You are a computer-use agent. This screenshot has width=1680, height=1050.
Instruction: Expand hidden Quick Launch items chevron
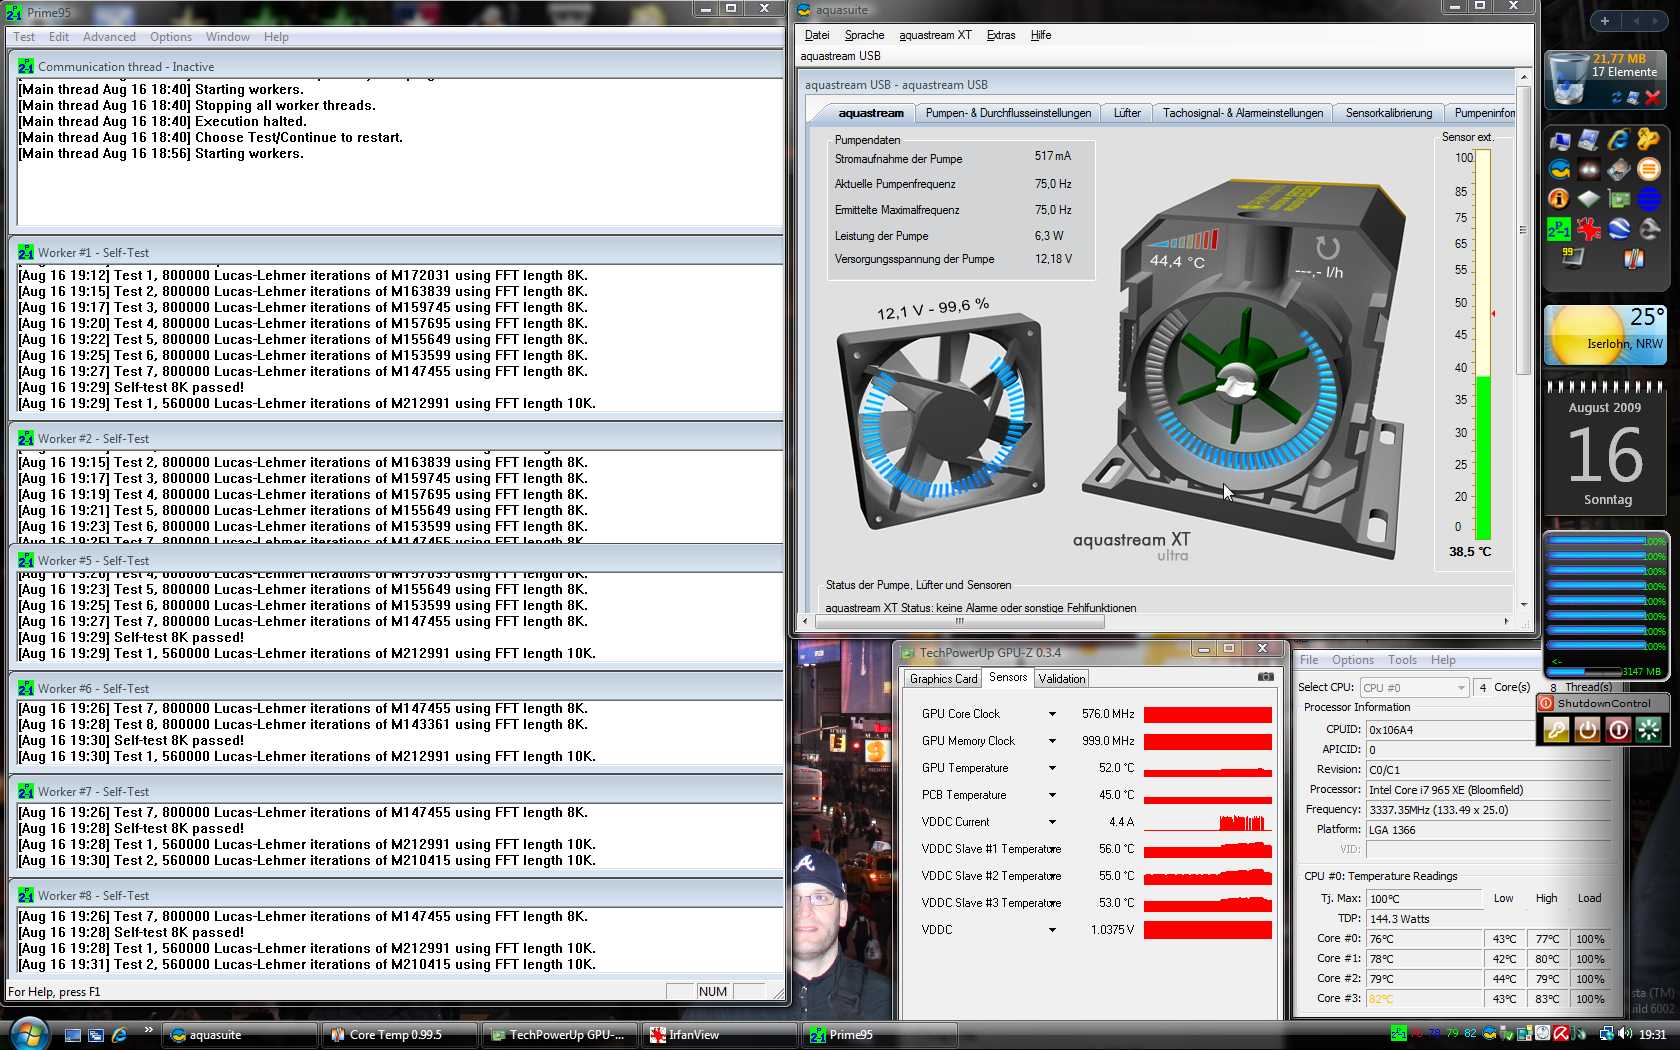pyautogui.click(x=149, y=1030)
